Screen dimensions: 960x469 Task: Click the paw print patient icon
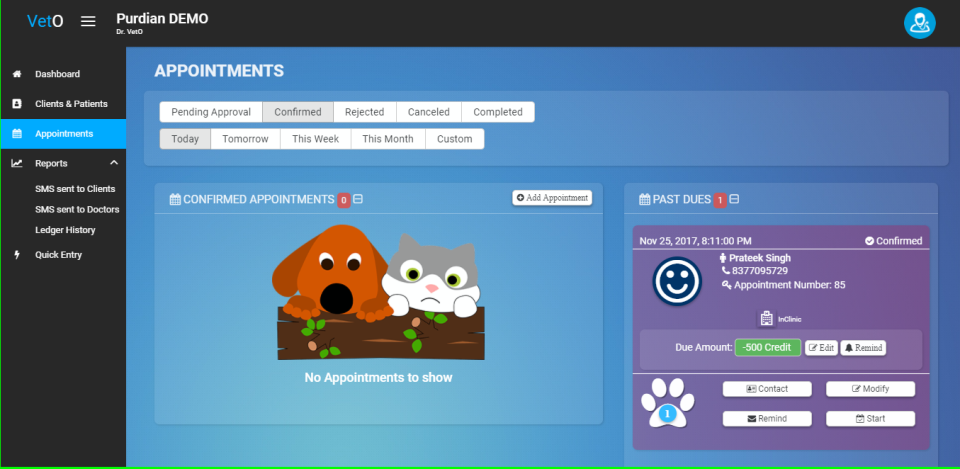click(667, 403)
